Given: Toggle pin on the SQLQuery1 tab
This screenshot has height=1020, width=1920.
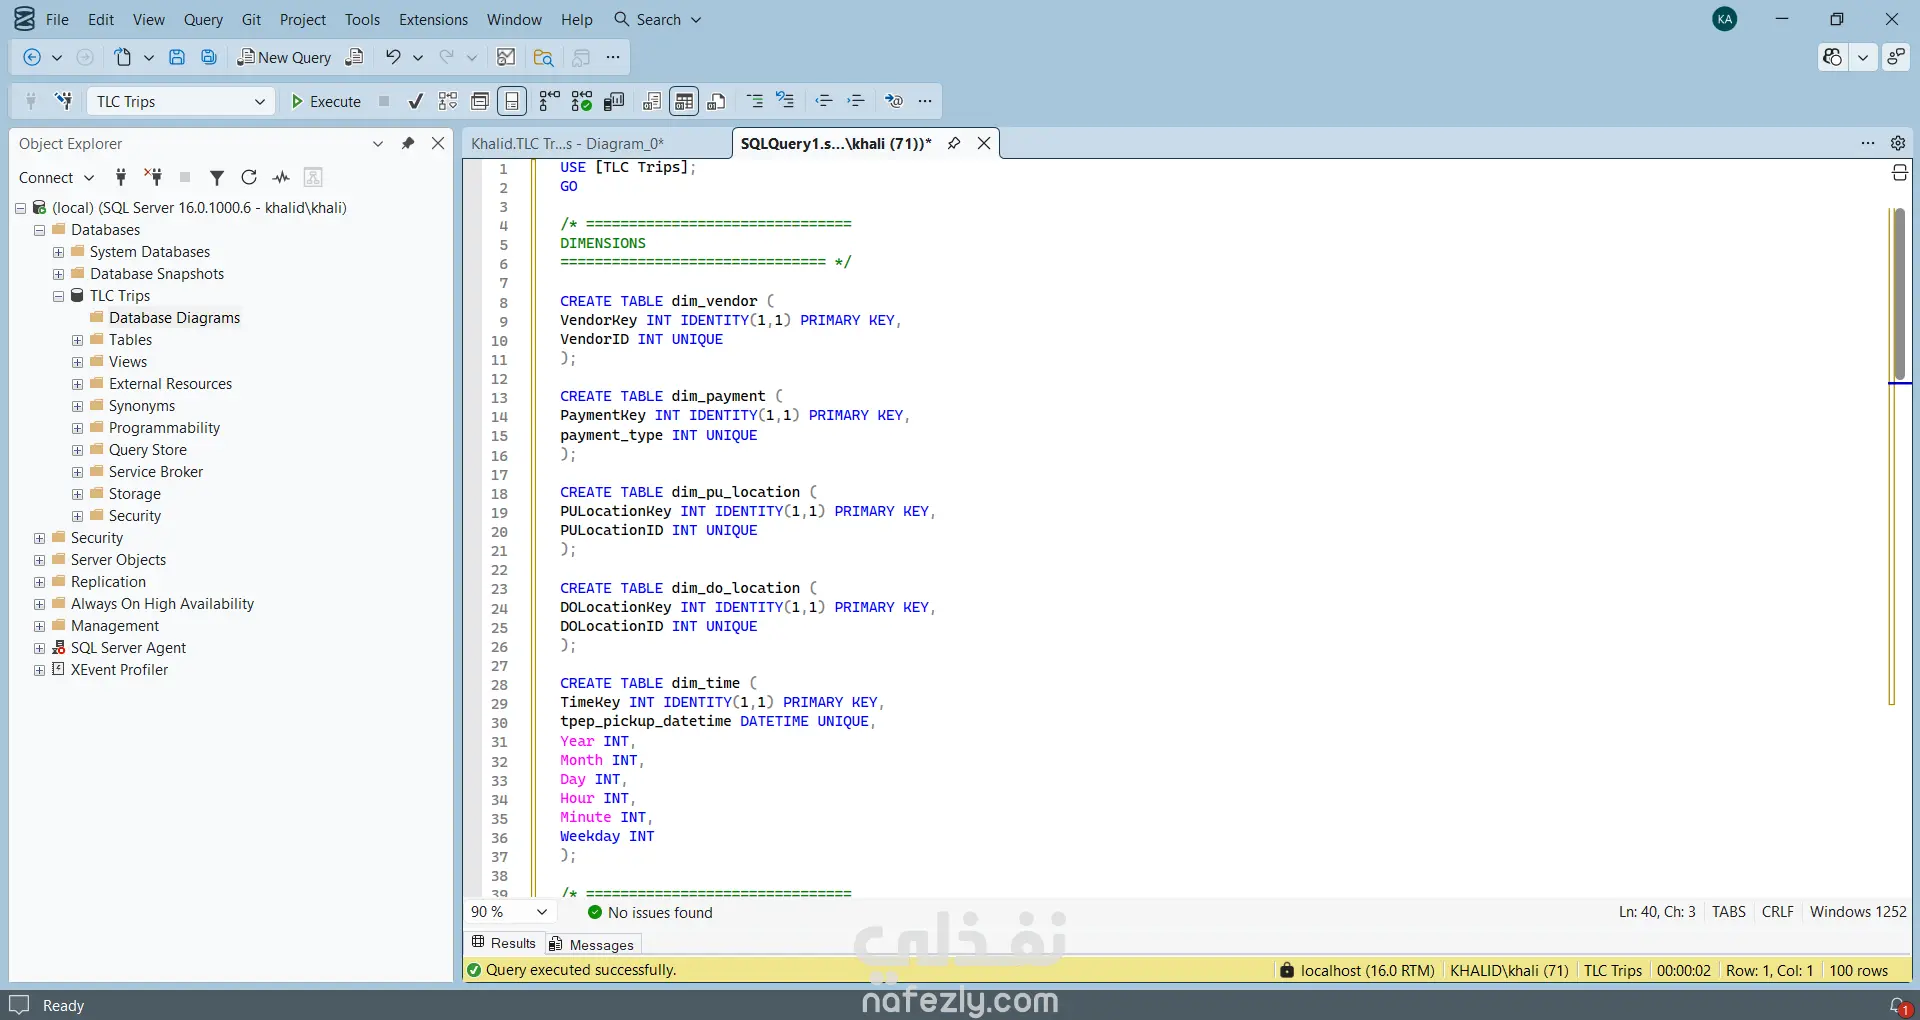Looking at the screenshot, I should 954,144.
